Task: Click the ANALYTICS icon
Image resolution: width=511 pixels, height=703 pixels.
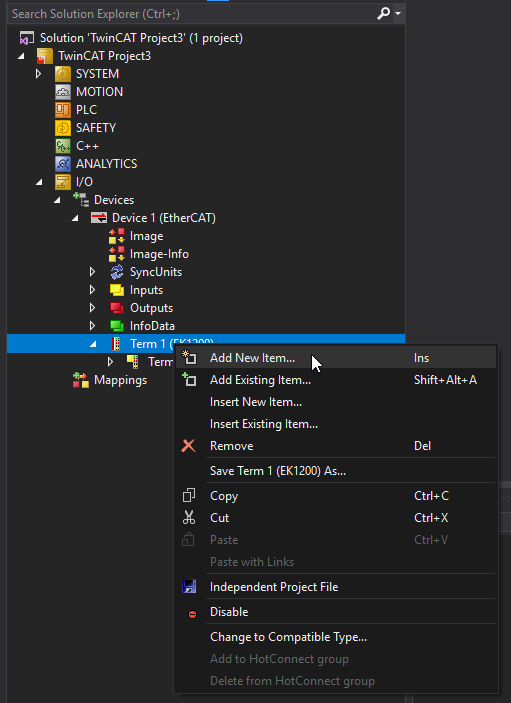Action: [x=63, y=164]
